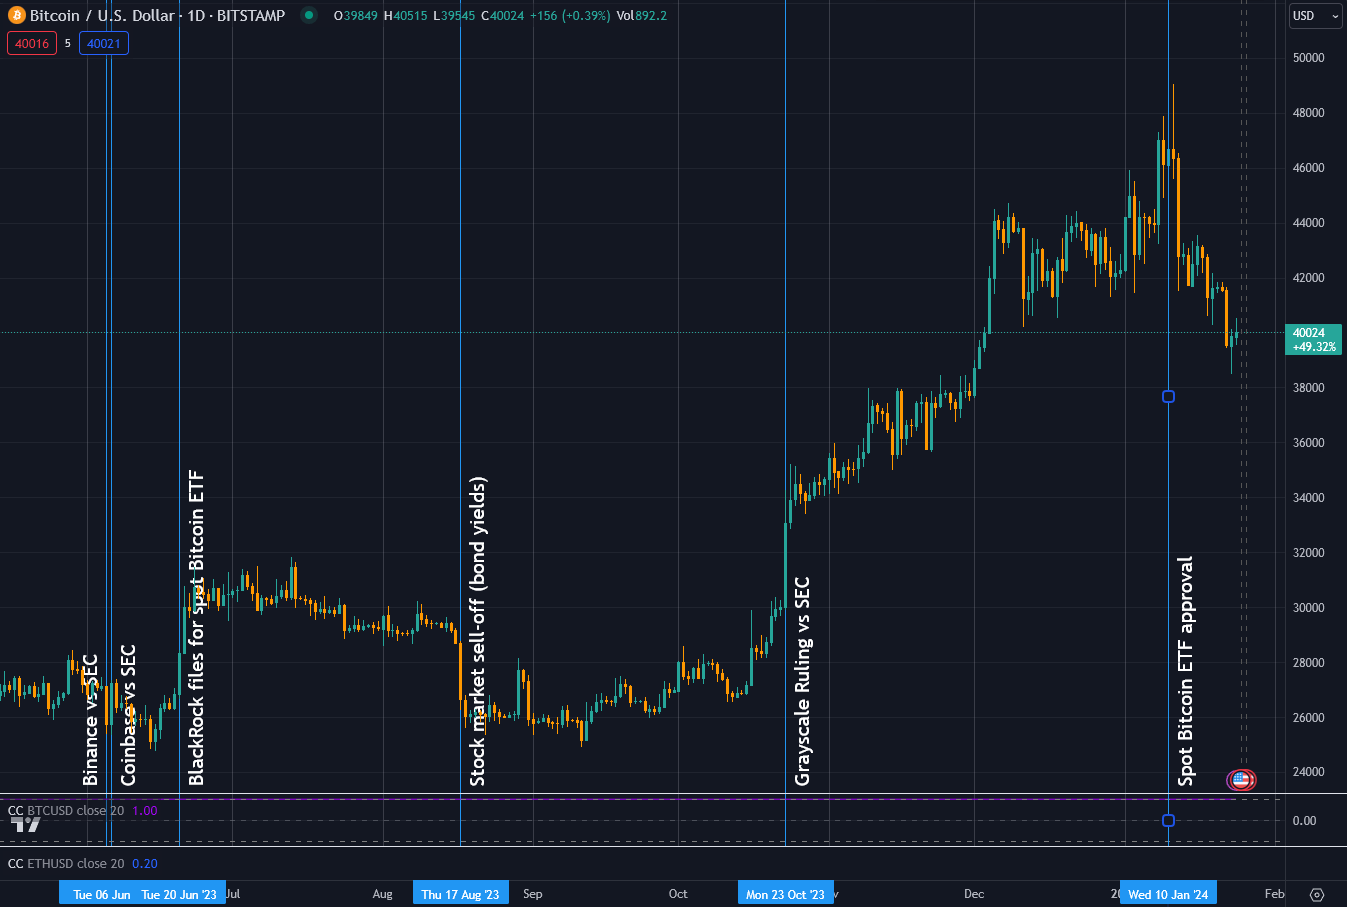
Task: Click the orange Bitcoin symbol logo
Action: (17, 15)
